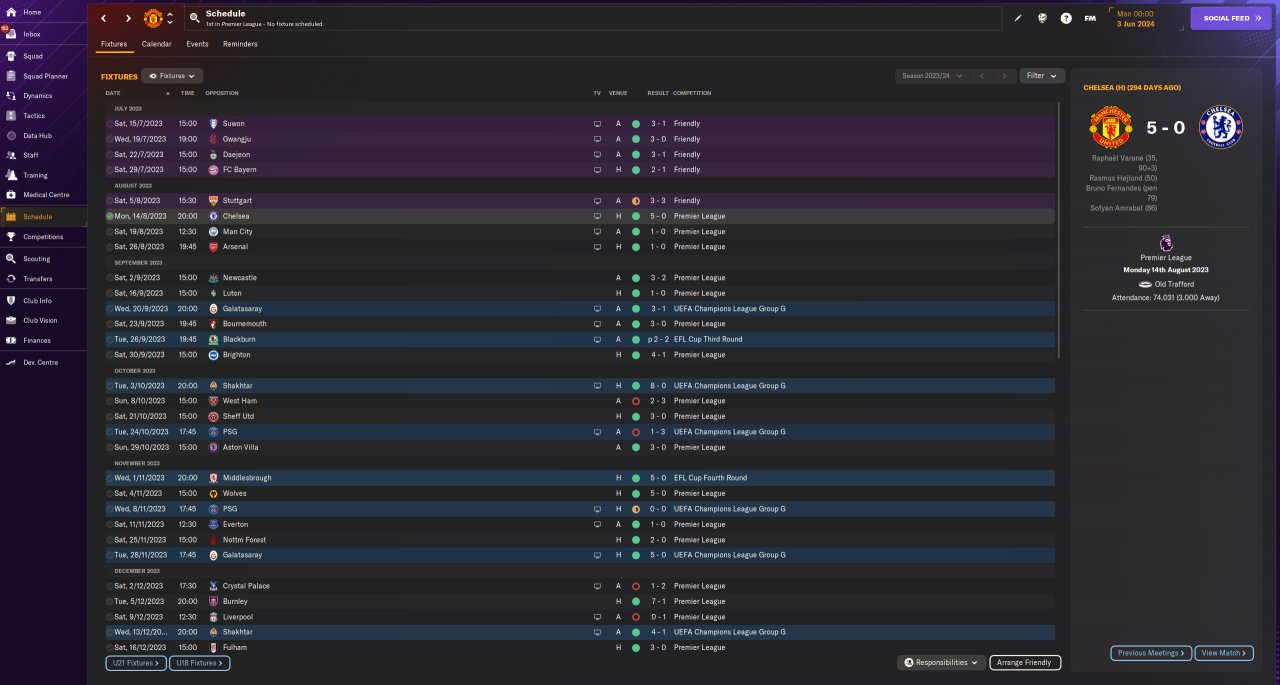Toggle the marker on the Stuttgart fixture row
The height and width of the screenshot is (685, 1280).
110,201
